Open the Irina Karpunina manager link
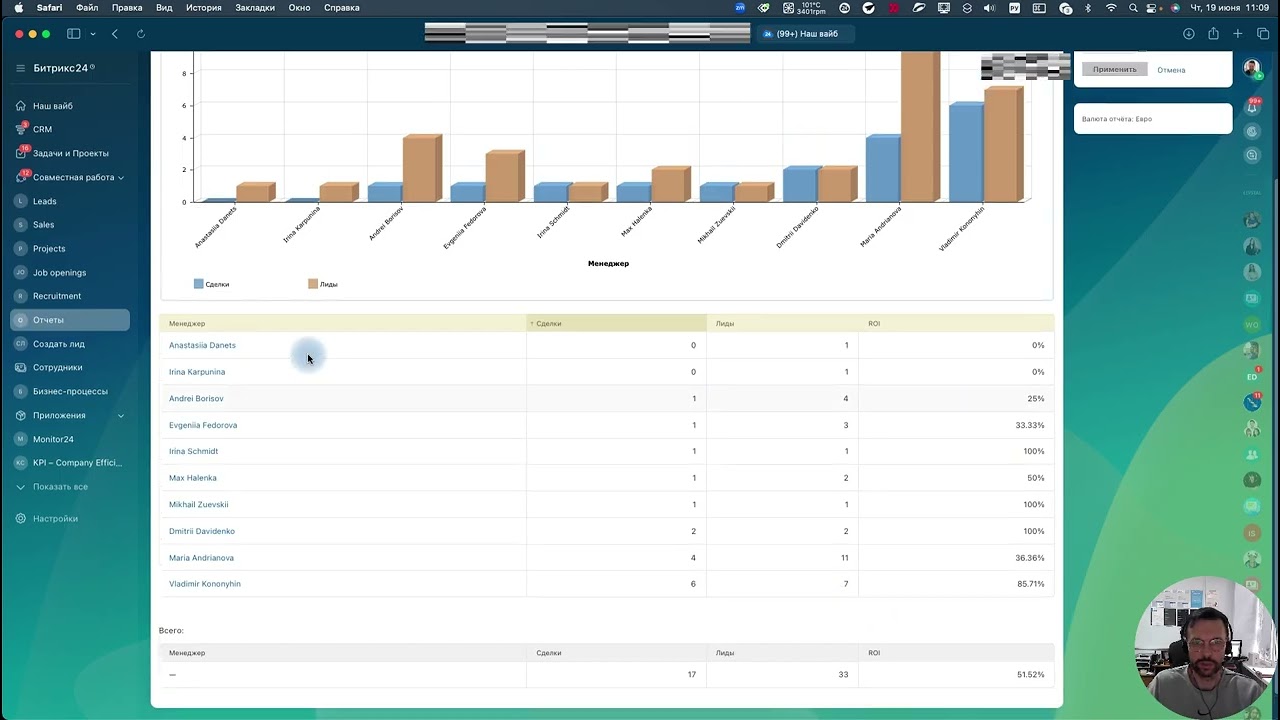Image resolution: width=1280 pixels, height=720 pixels. pos(197,372)
